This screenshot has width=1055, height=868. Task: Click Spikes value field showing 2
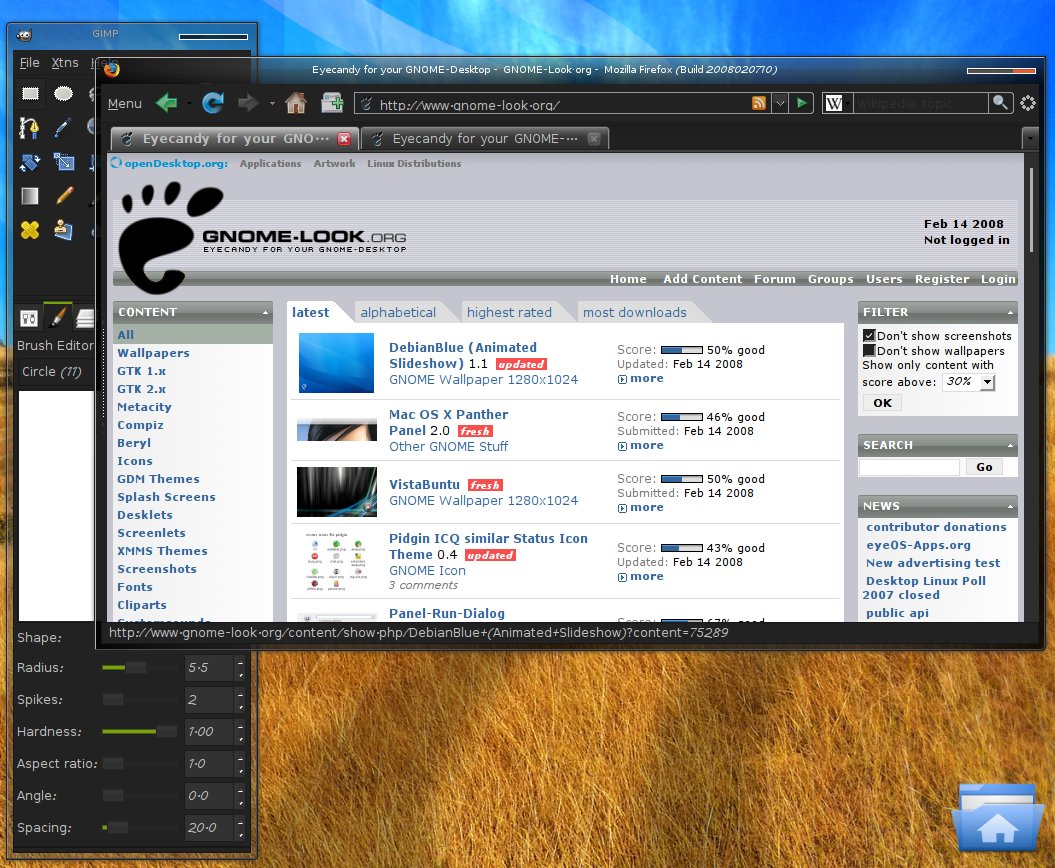[209, 700]
